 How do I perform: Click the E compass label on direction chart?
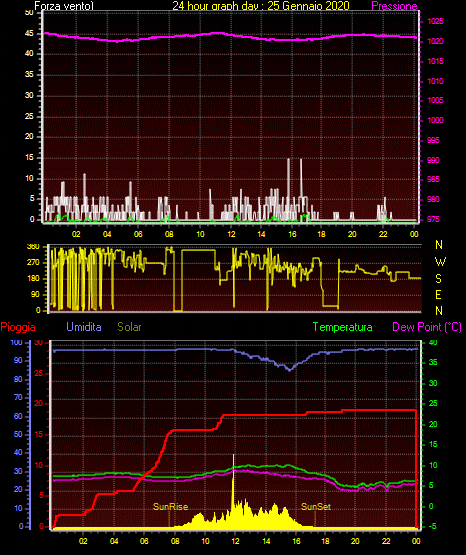(438, 294)
